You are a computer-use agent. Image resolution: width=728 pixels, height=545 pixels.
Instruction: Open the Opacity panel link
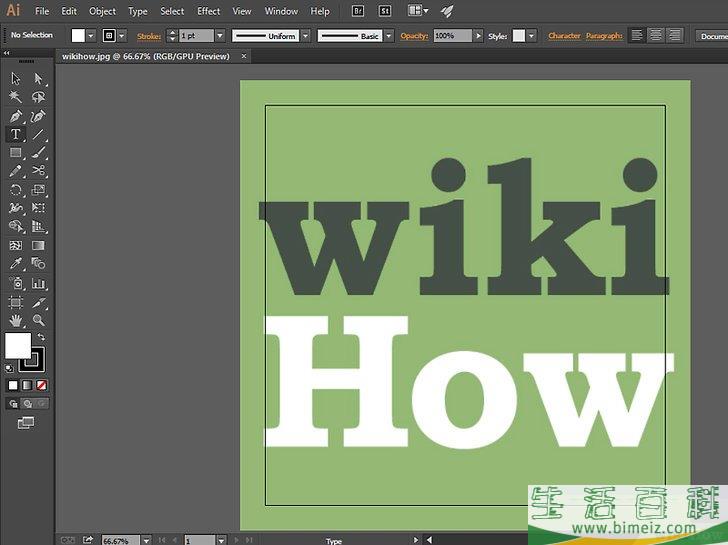414,36
